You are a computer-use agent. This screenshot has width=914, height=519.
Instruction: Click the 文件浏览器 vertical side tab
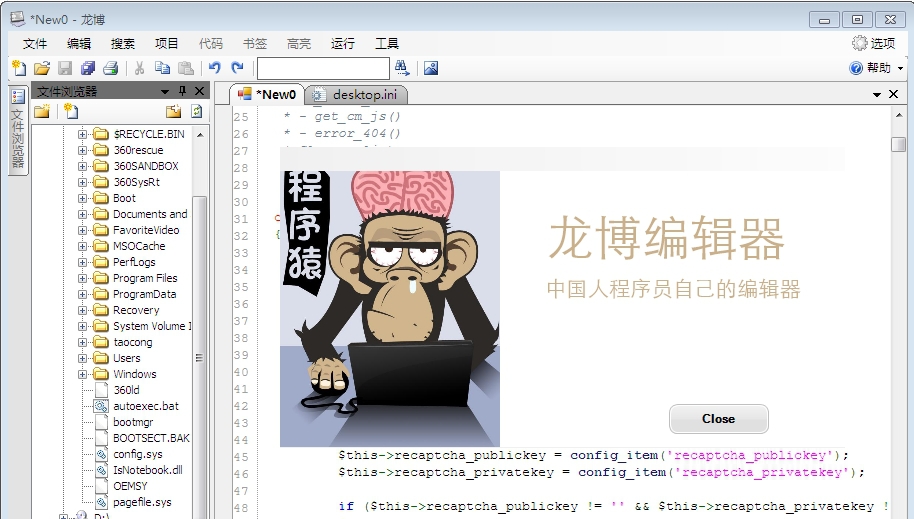pos(18,129)
